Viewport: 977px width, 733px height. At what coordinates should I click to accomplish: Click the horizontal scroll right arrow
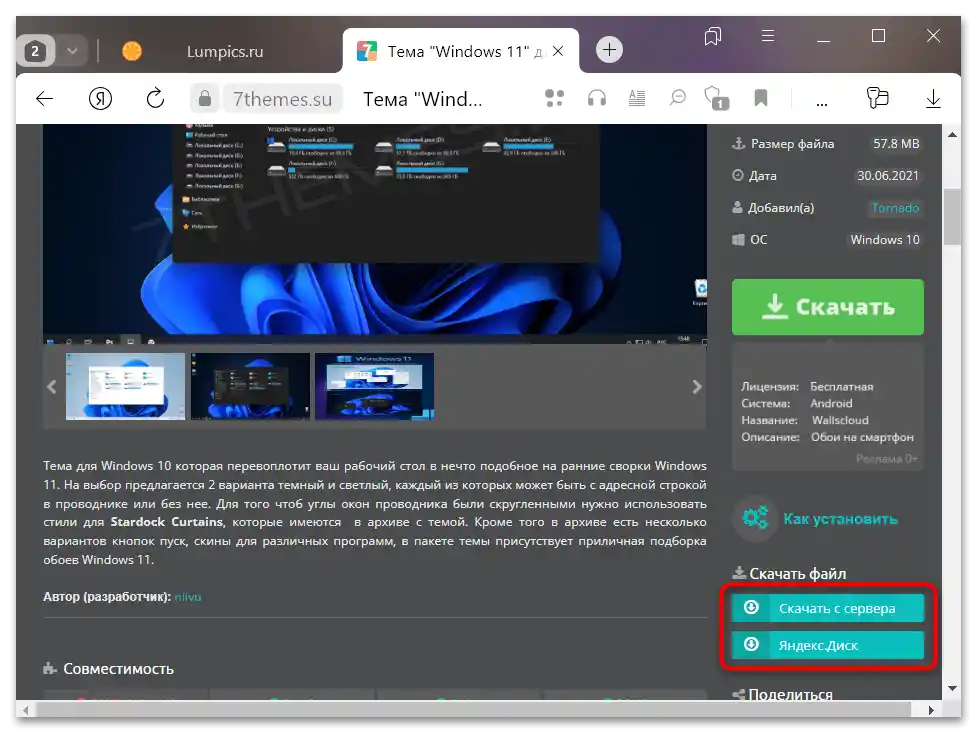pos(931,710)
